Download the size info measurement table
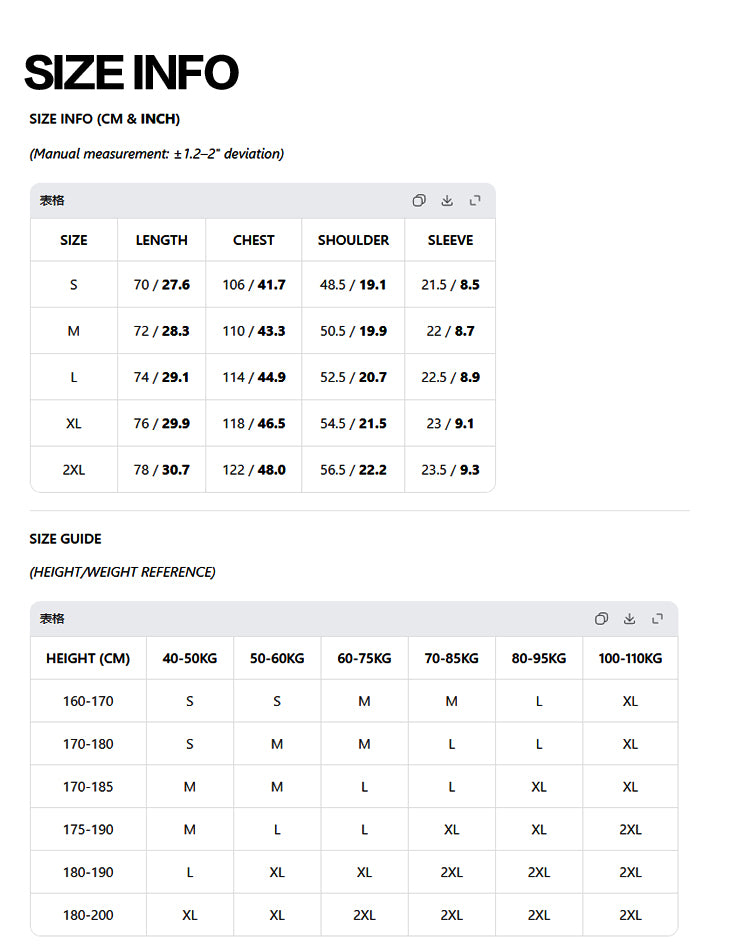The width and height of the screenshot is (748, 946). (x=447, y=200)
